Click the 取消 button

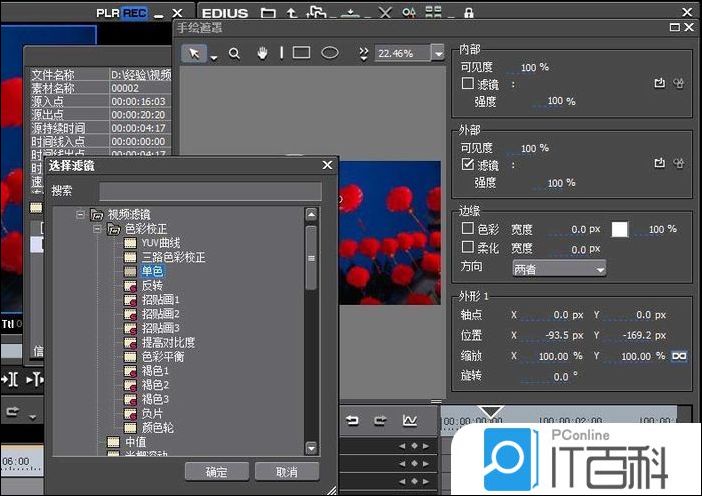[x=286, y=472]
